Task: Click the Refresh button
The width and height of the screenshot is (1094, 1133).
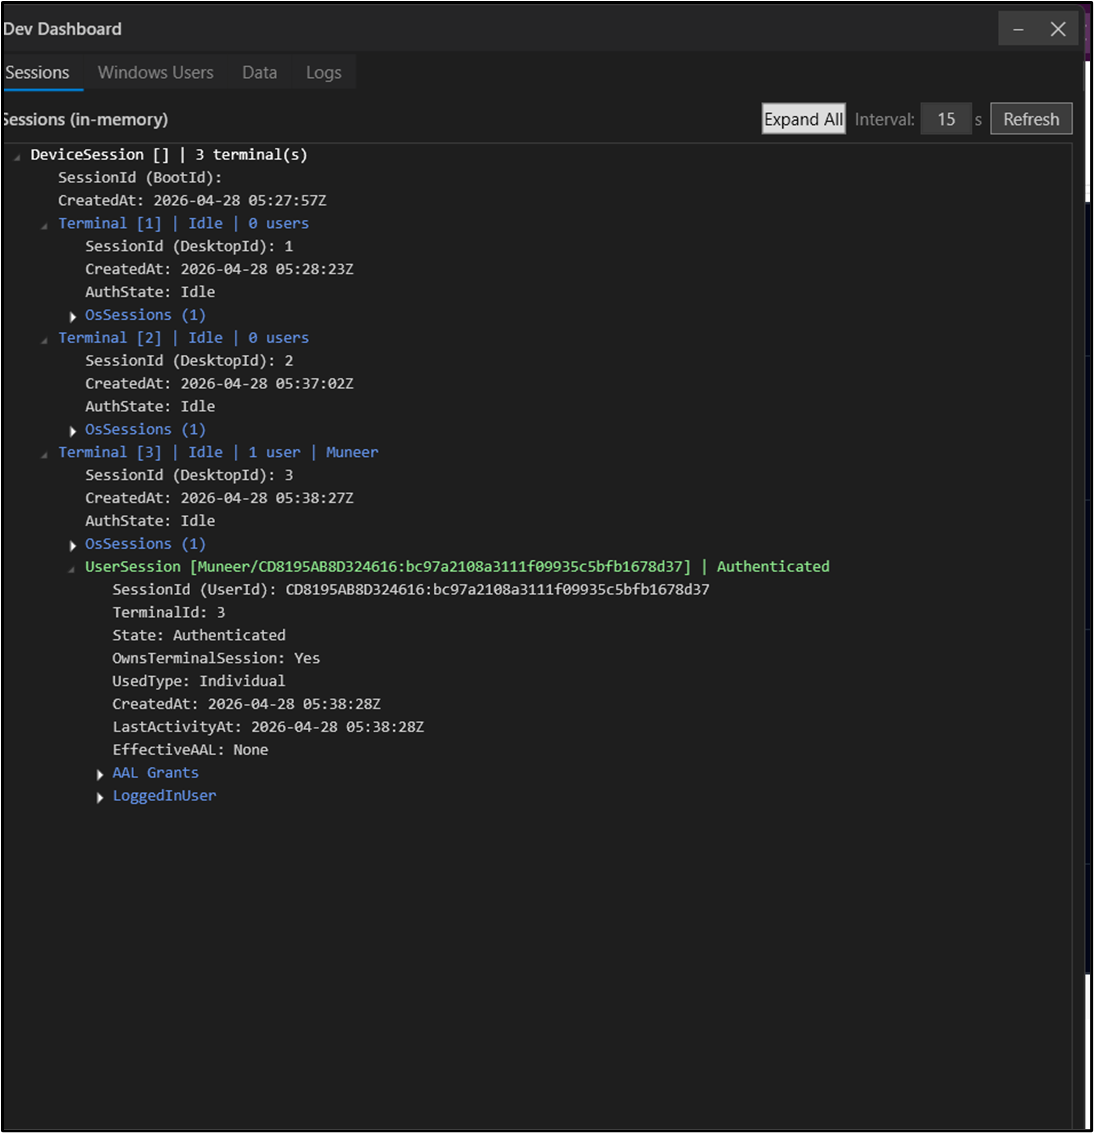Action: click(x=1031, y=119)
